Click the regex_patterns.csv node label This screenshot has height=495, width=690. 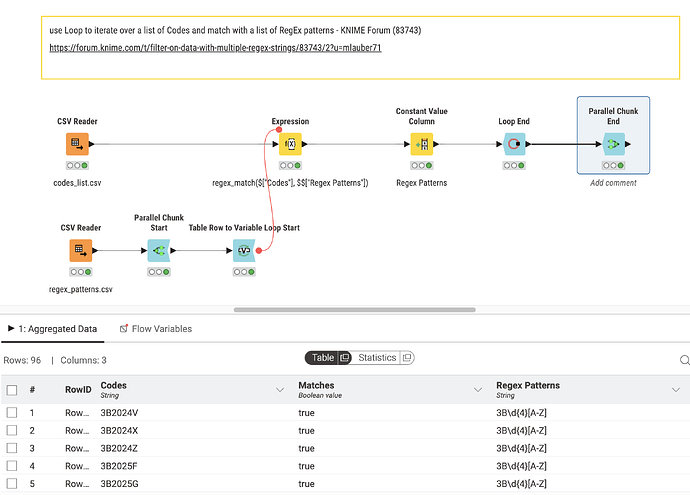(81, 289)
